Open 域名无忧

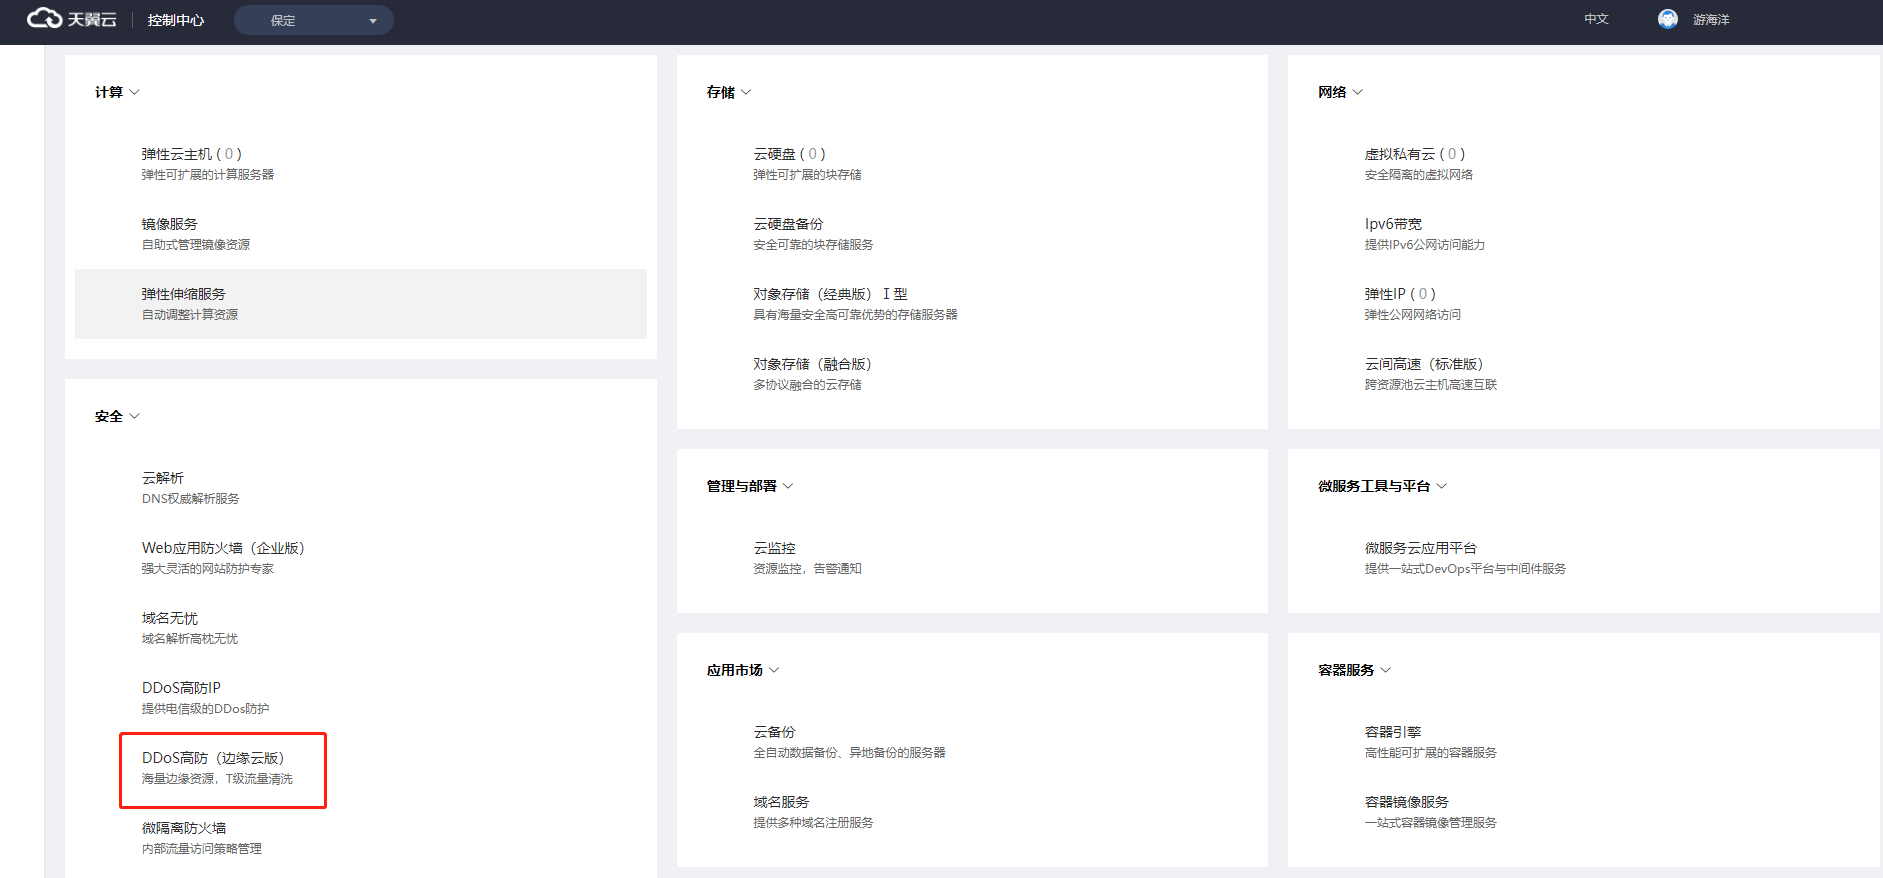pyautogui.click(x=169, y=618)
